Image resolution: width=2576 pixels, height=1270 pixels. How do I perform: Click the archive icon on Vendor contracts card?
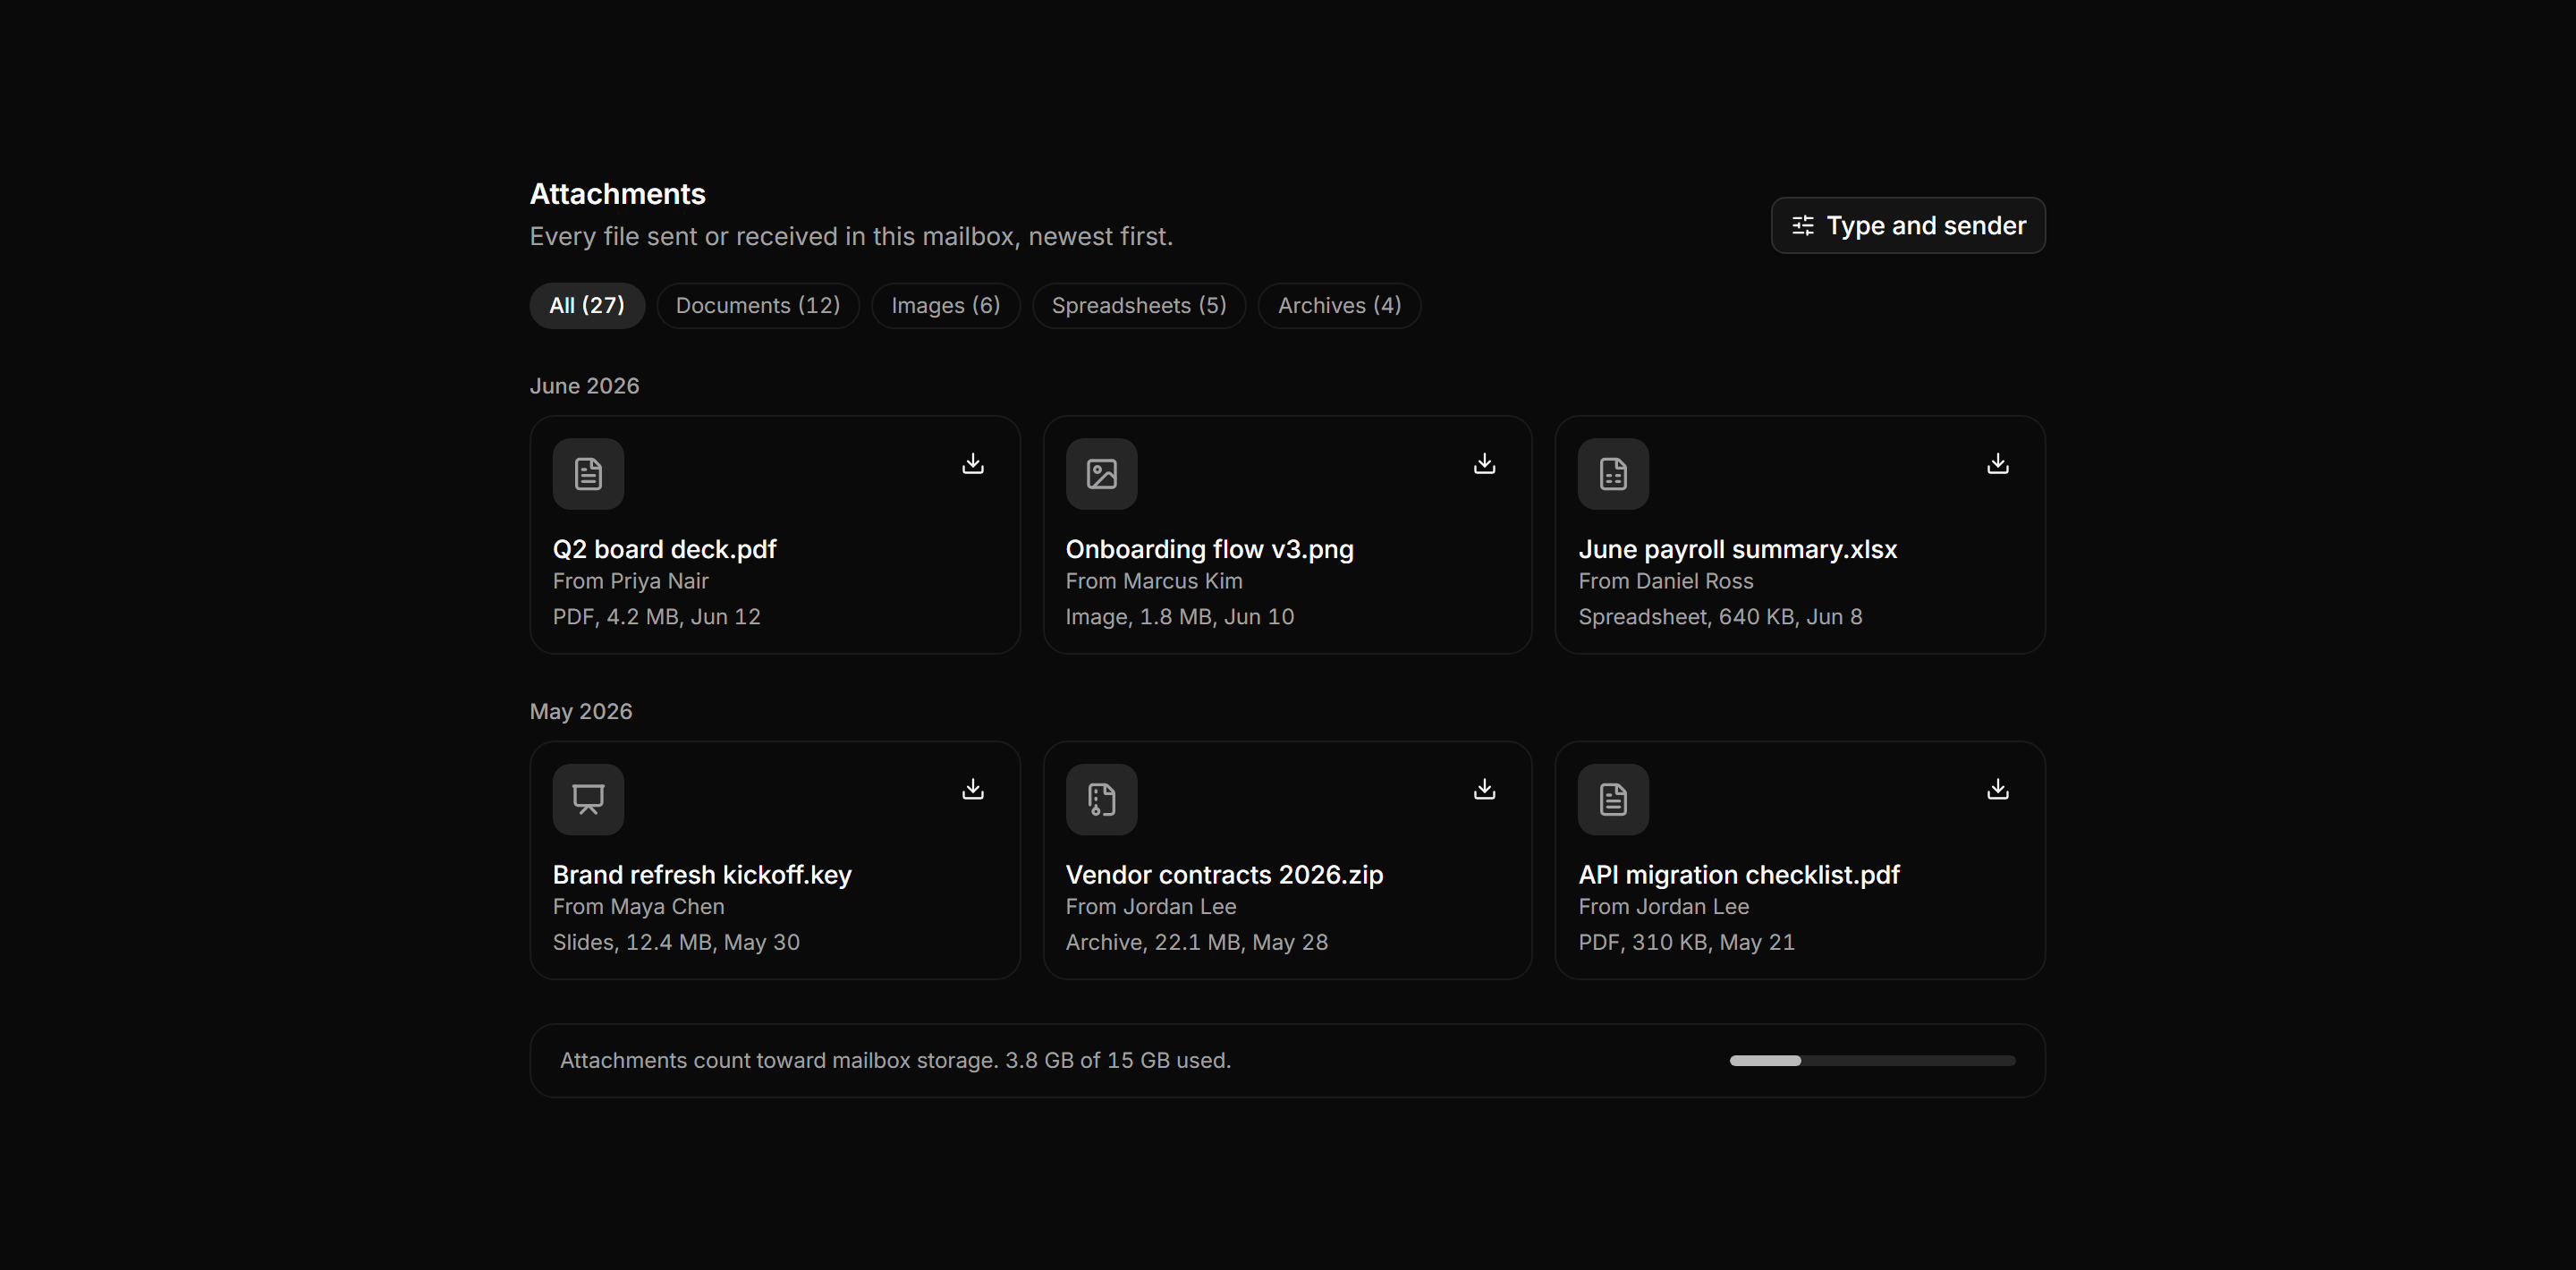1101,800
